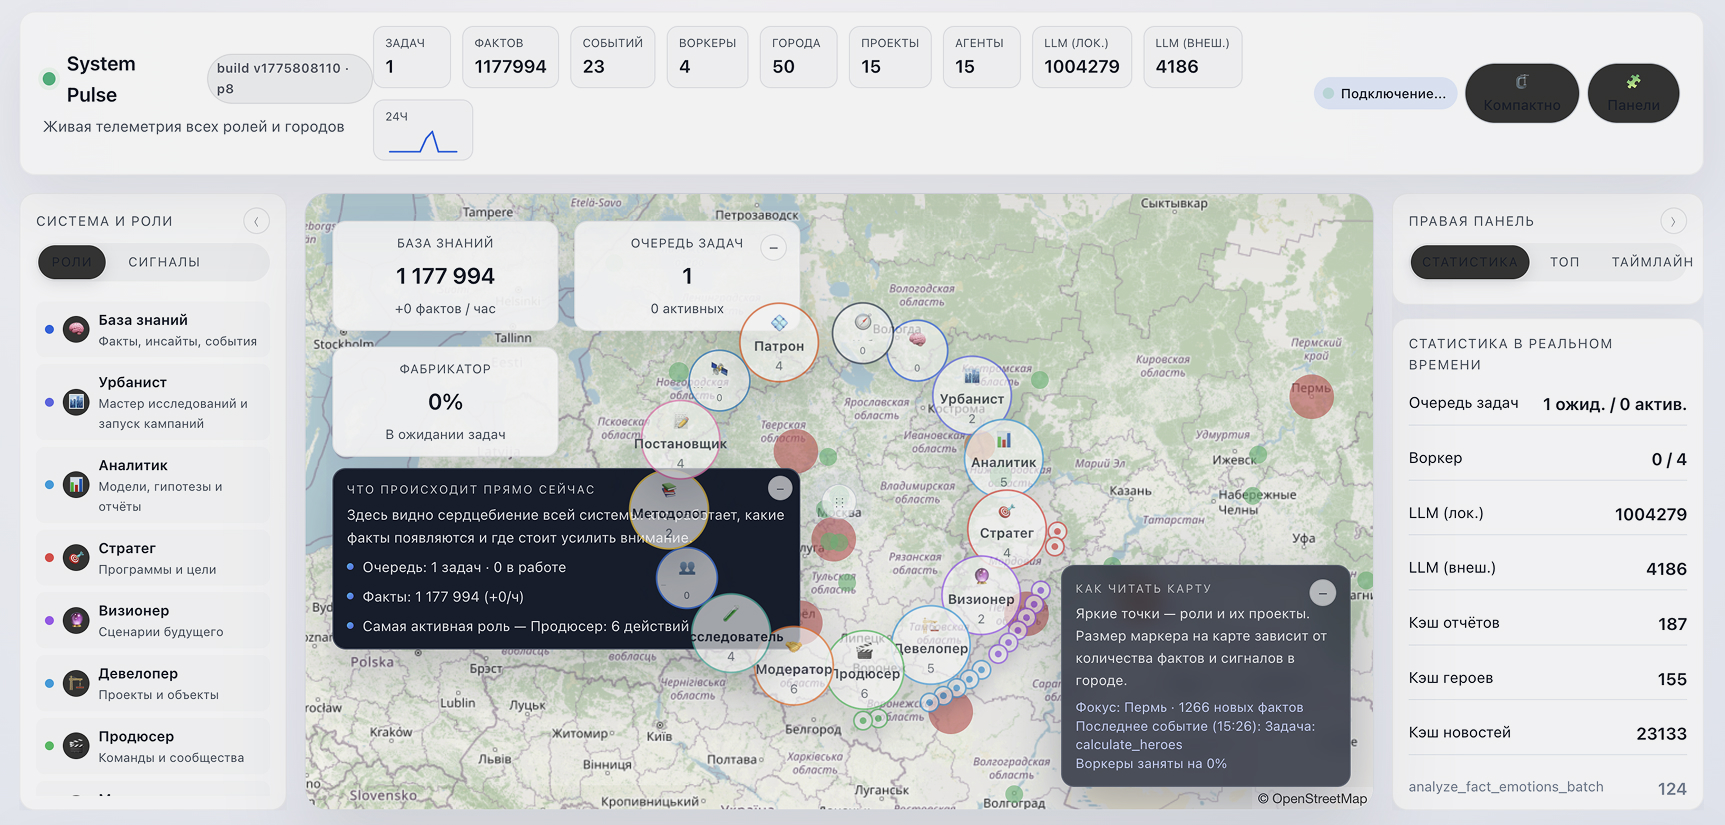Click the Визионер role icon in sidebar
Viewport: 1725px width, 825px height.
(76, 621)
